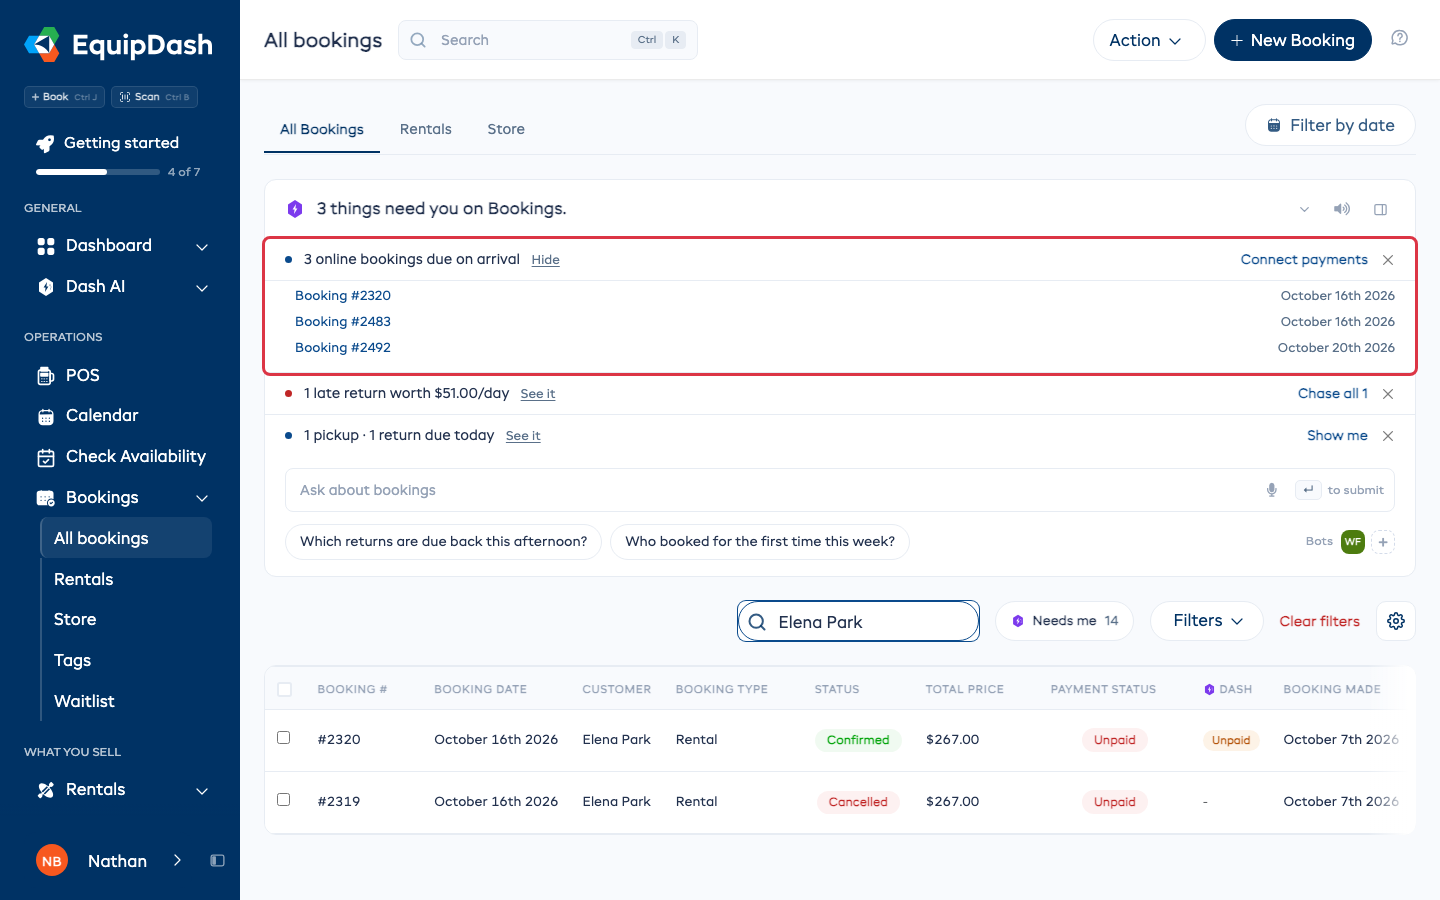Image resolution: width=1440 pixels, height=900 pixels.
Task: Select the All Bookings tab
Action: click(322, 129)
